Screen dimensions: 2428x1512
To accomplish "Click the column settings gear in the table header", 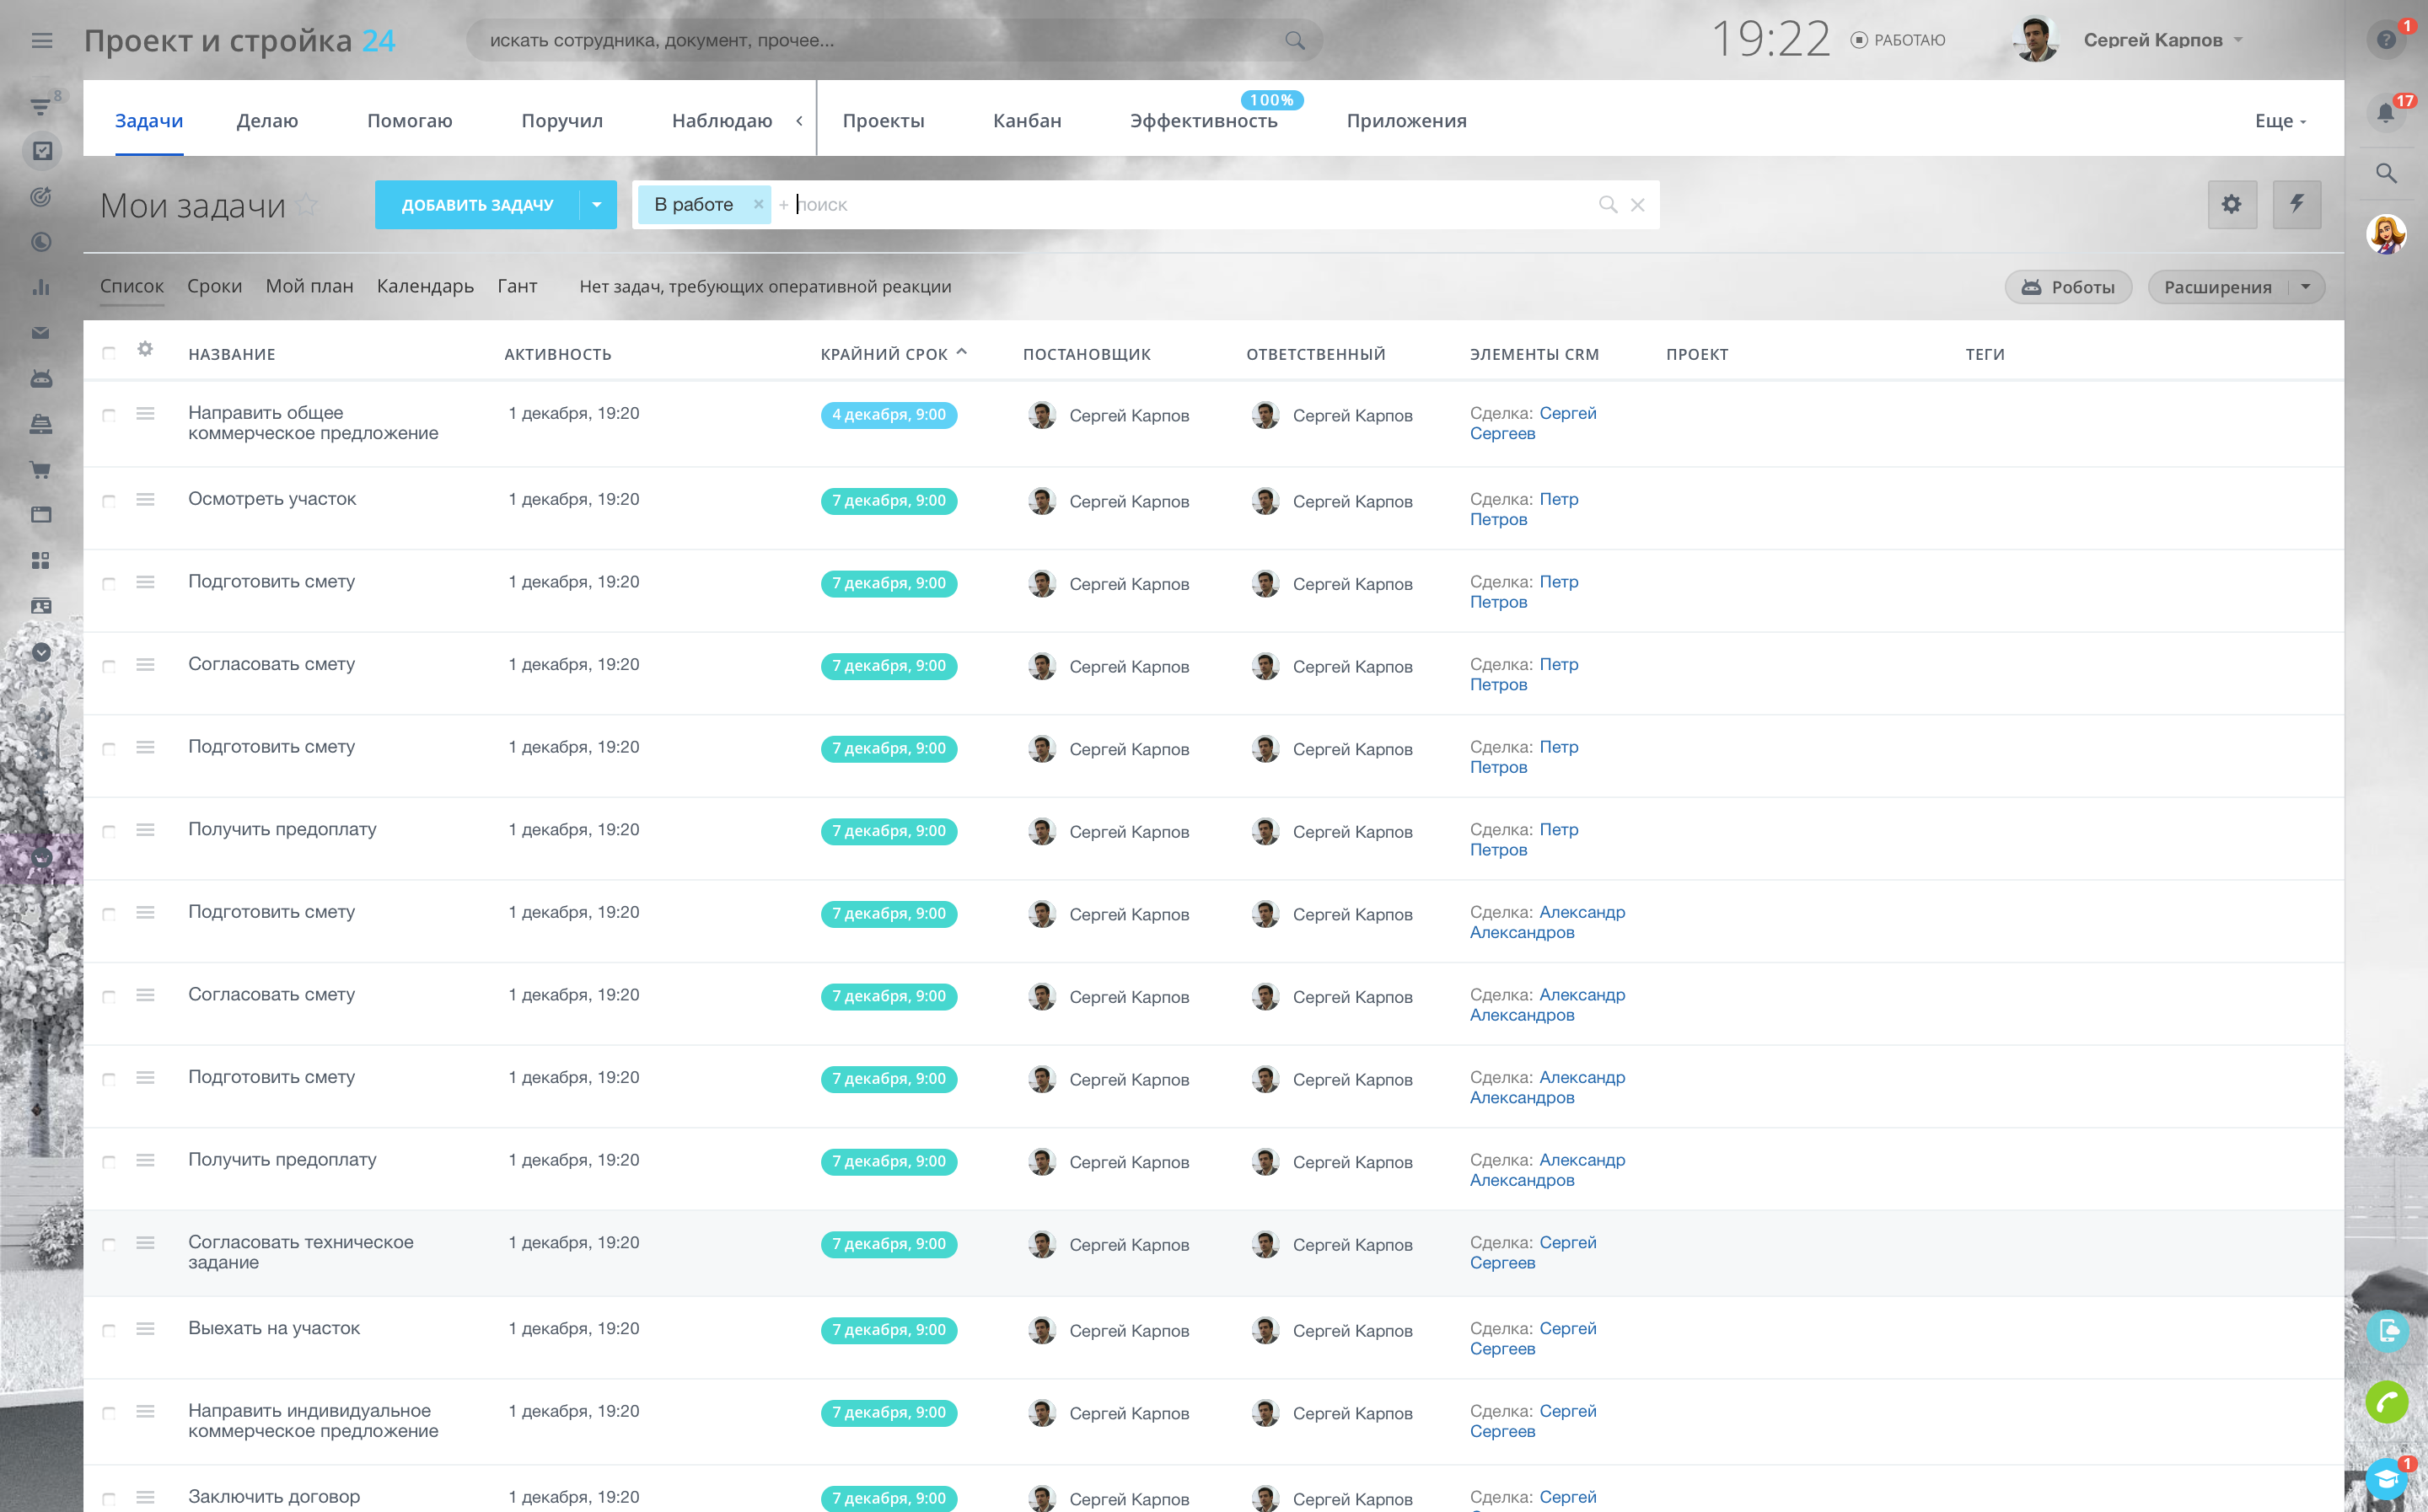I will pos(145,349).
